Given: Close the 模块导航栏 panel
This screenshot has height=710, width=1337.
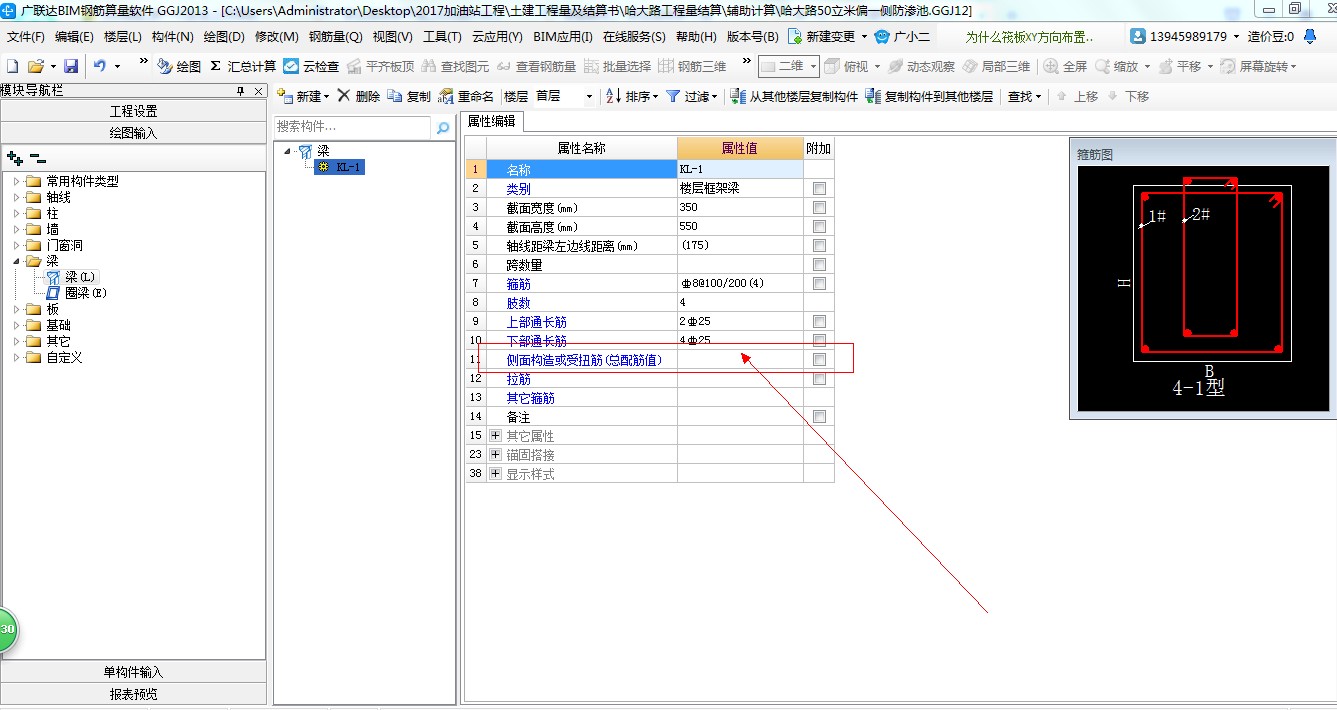Looking at the screenshot, I should click(258, 91).
